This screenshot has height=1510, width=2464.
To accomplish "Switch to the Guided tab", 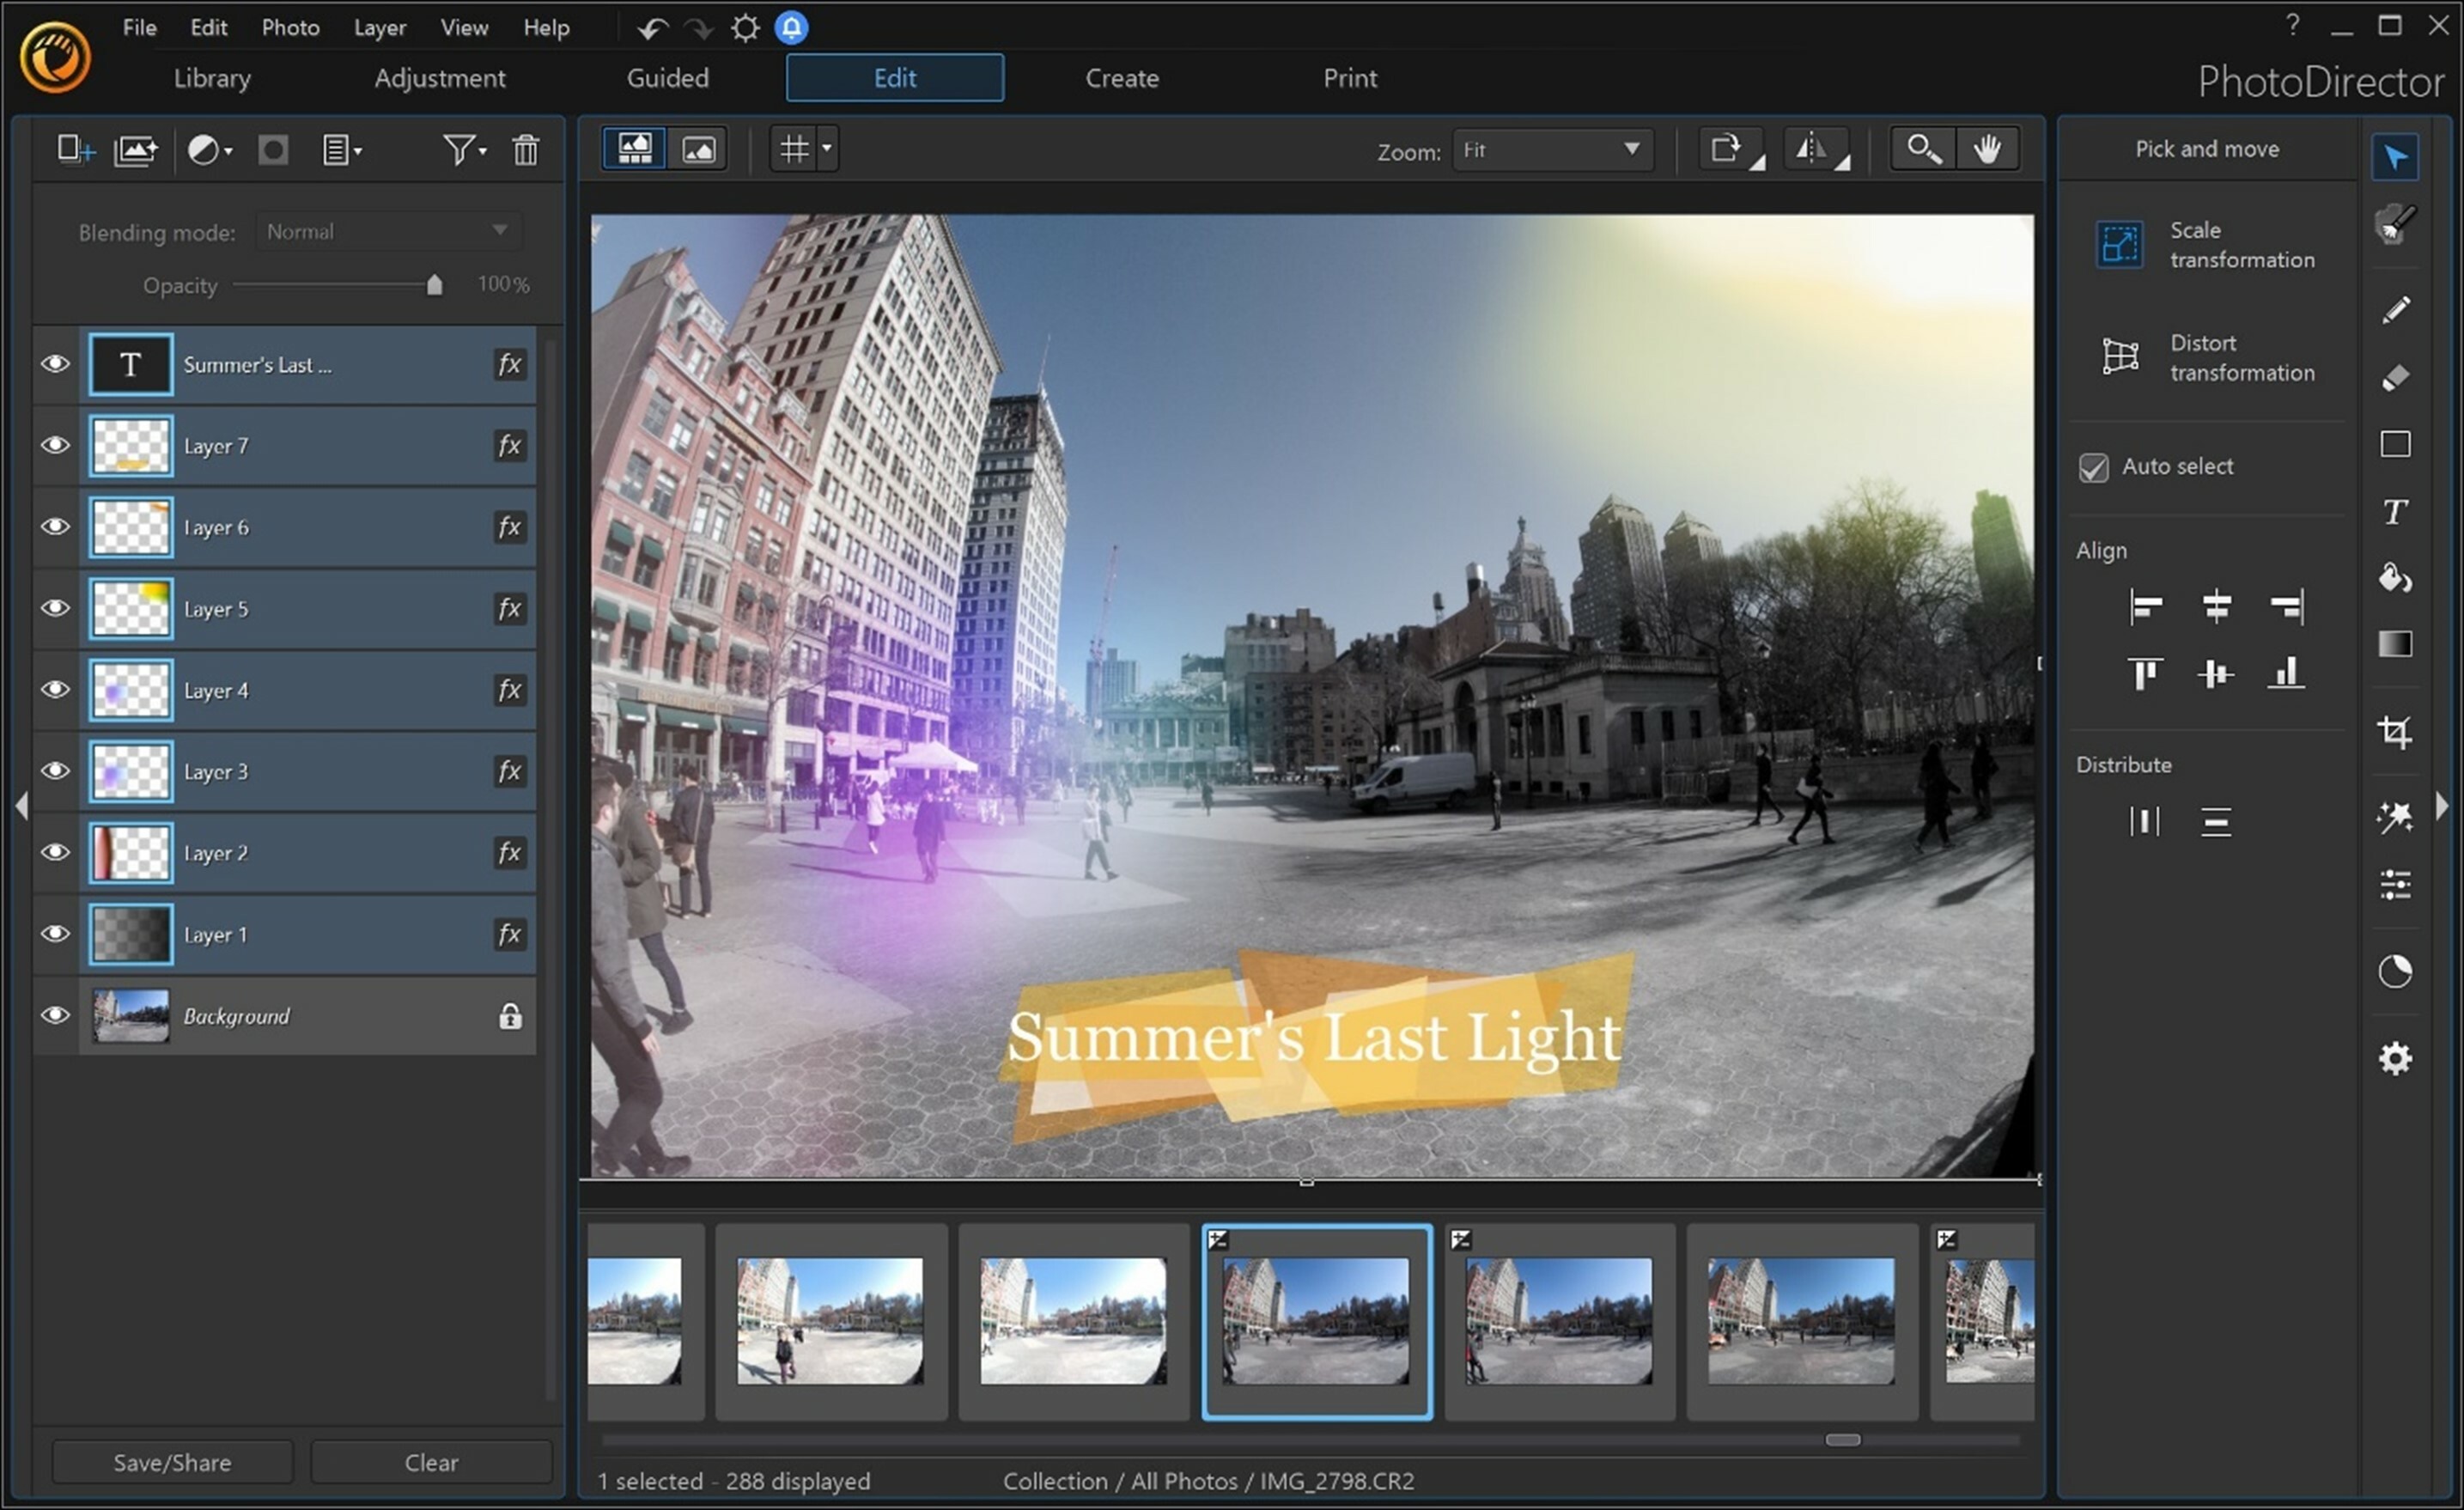I will click(669, 77).
